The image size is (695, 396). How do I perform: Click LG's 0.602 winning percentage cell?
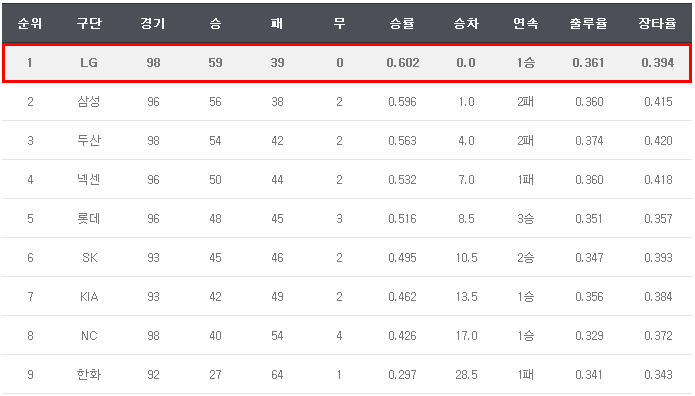tap(403, 63)
